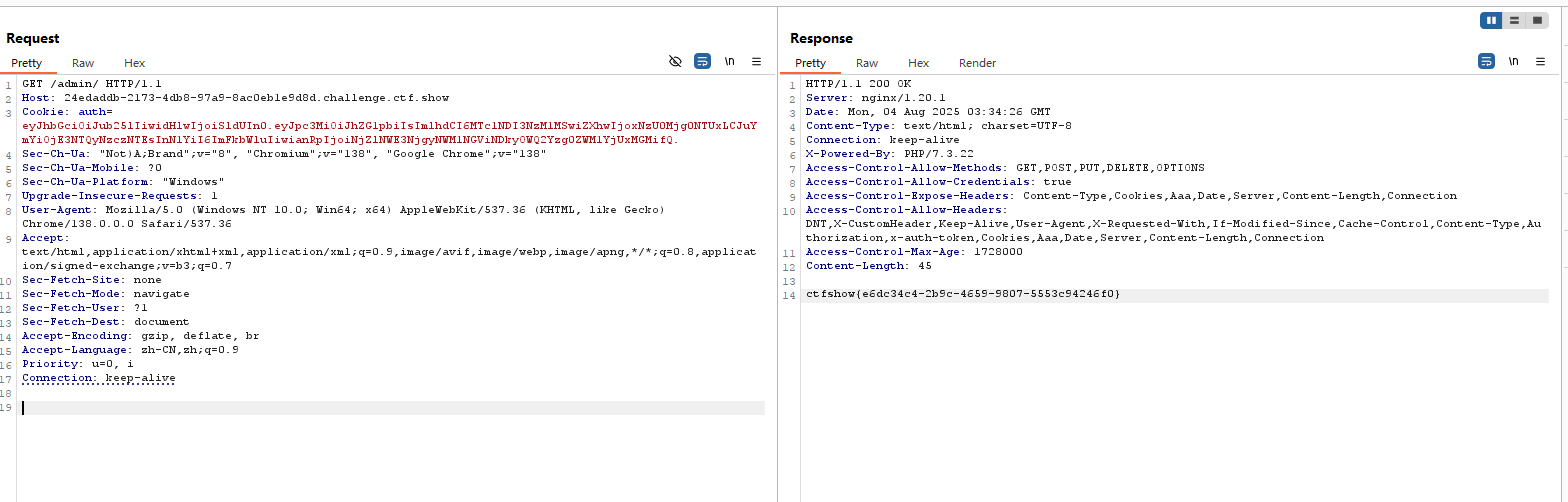
Task: Switch Response to Pretty tab
Action: pyautogui.click(x=811, y=63)
